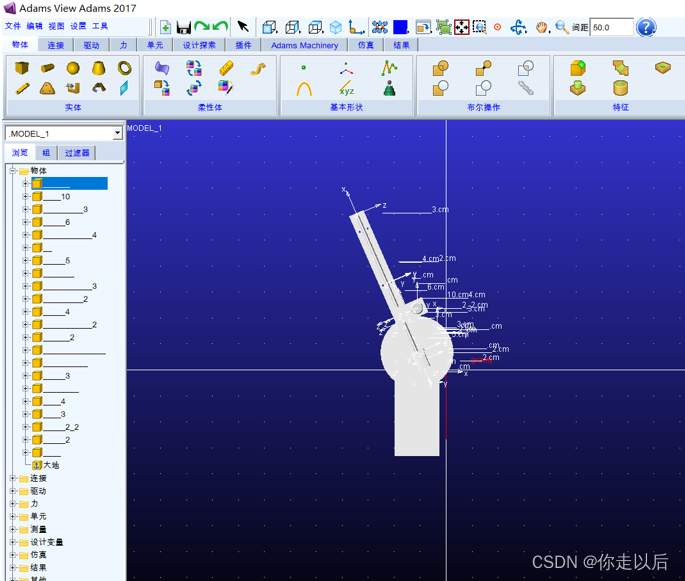Viewport: 685px width, 581px height.
Task: Apply the chamfer feature tool
Action: pyautogui.click(x=620, y=68)
